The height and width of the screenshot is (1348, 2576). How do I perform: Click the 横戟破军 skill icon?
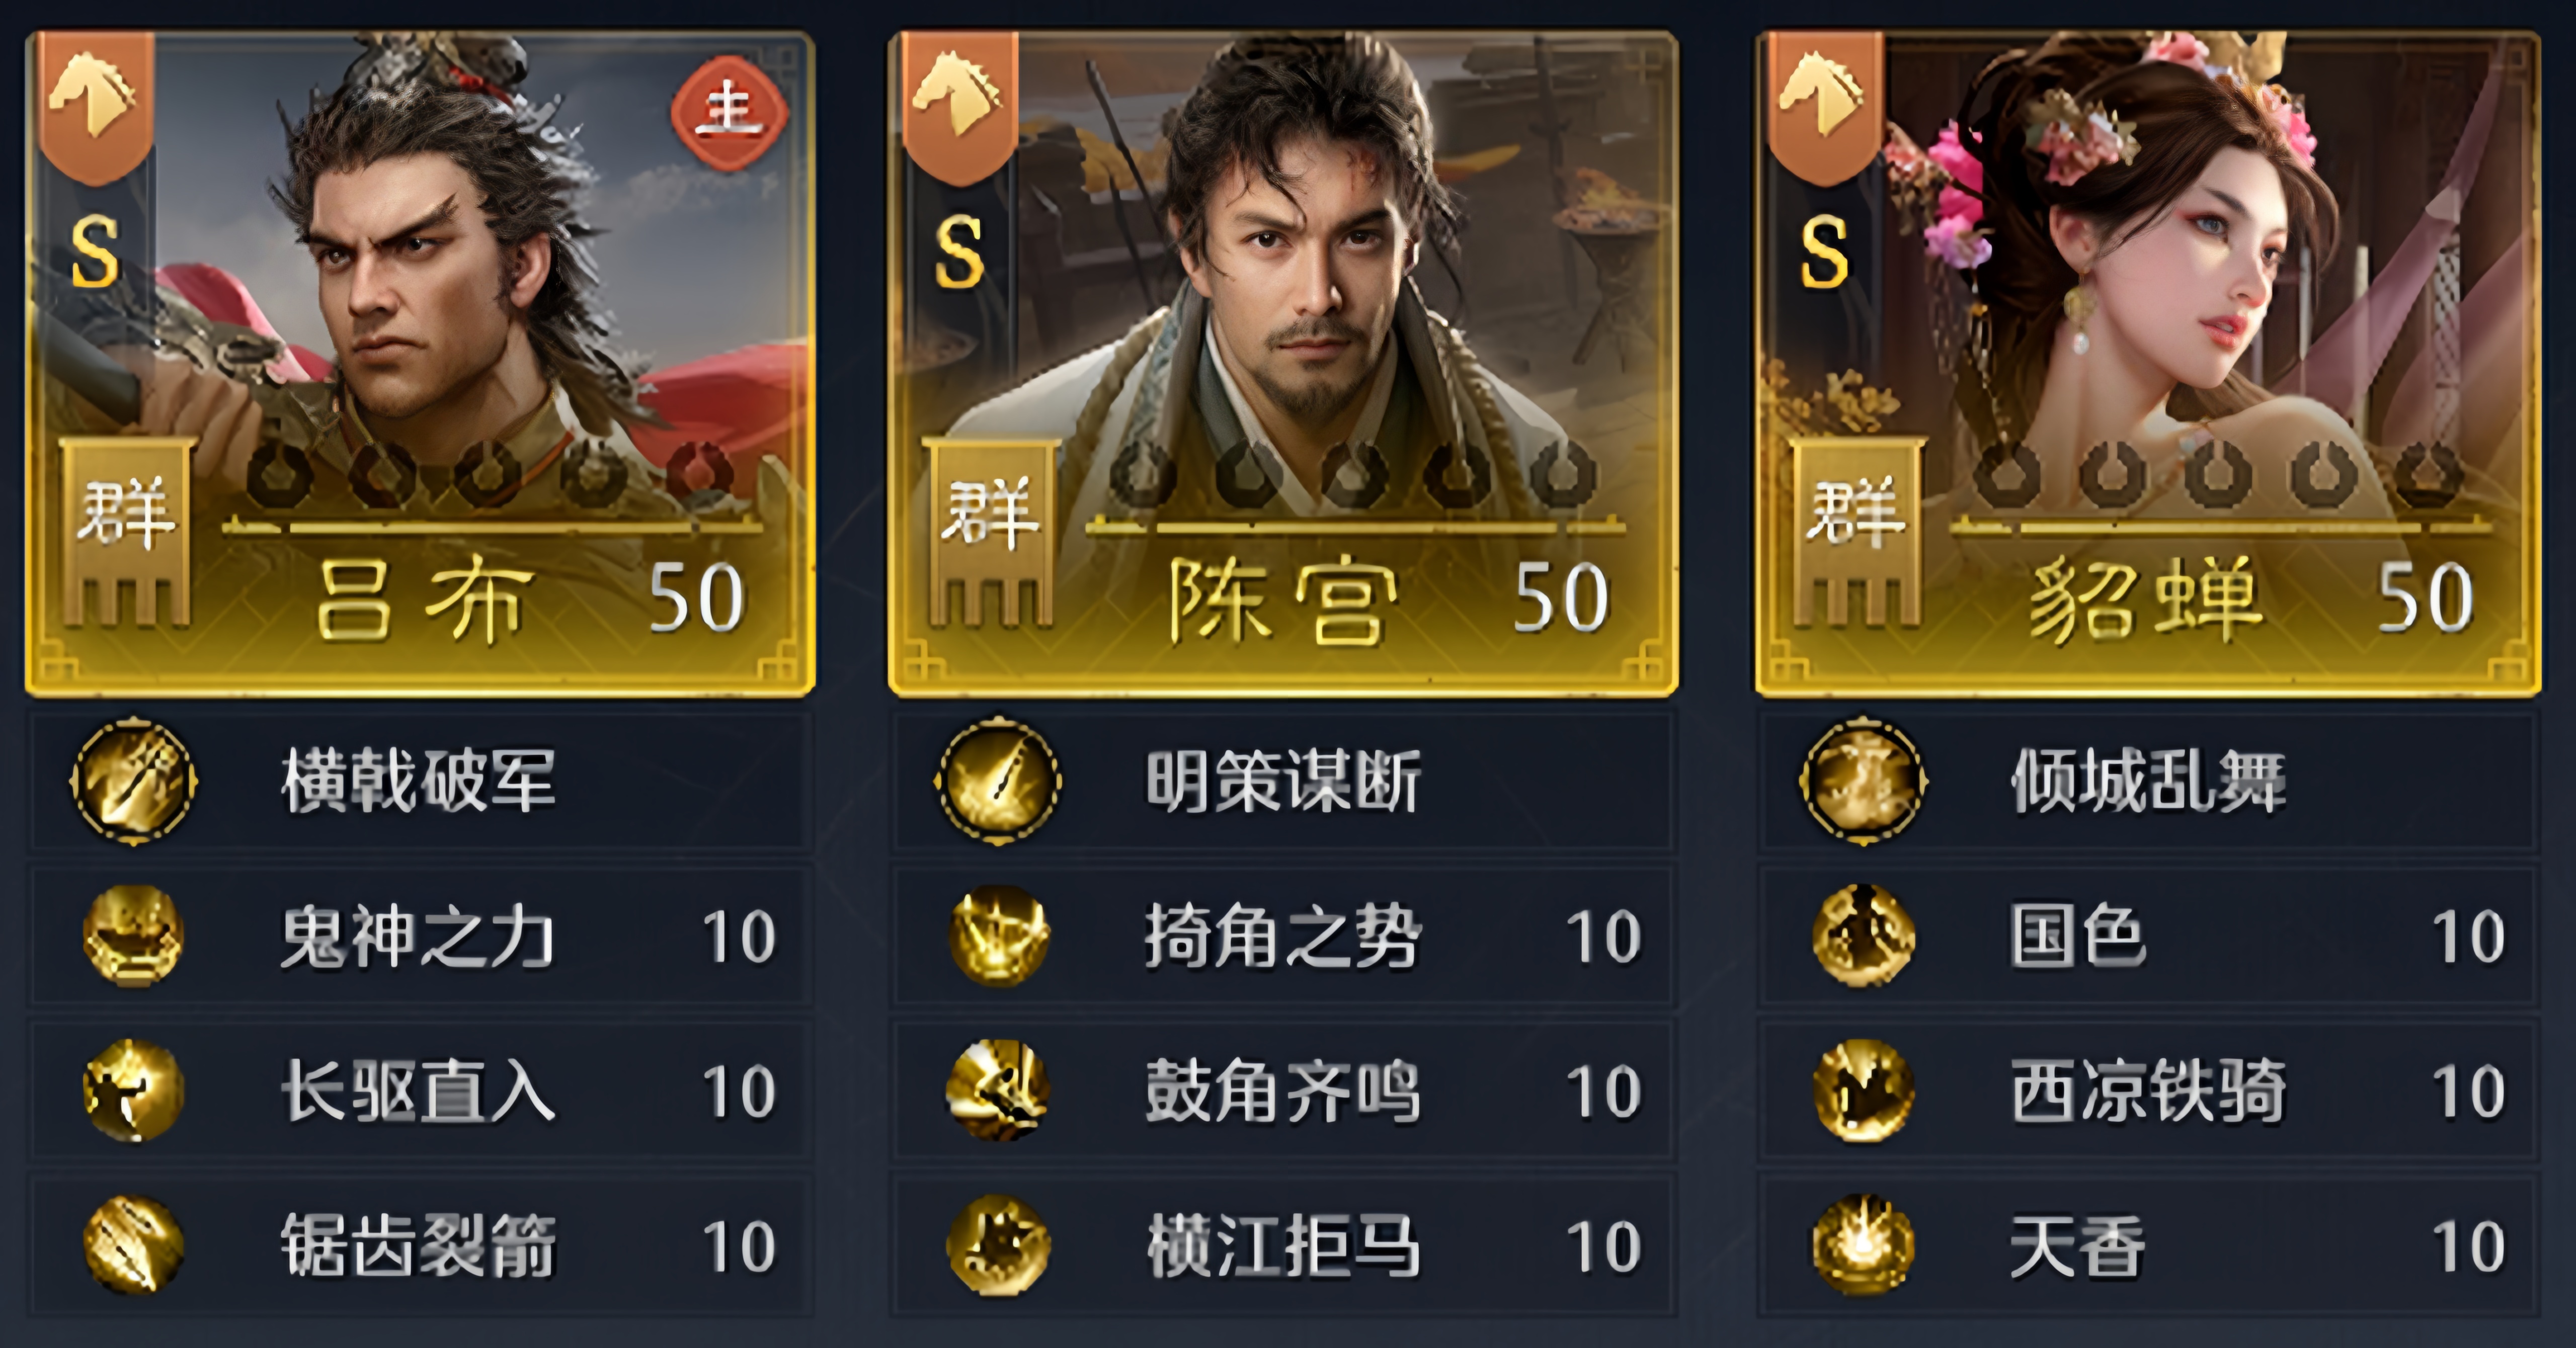click(x=133, y=781)
